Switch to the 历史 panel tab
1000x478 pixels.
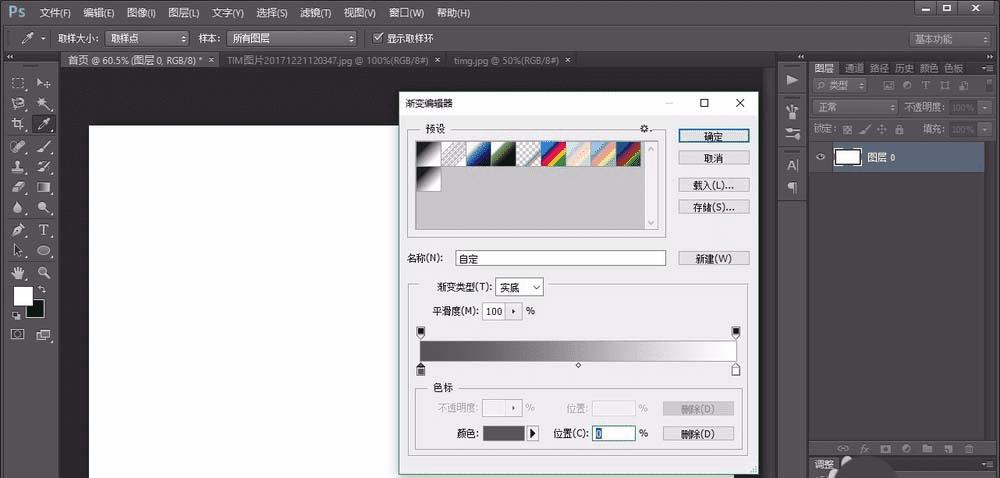click(x=904, y=68)
